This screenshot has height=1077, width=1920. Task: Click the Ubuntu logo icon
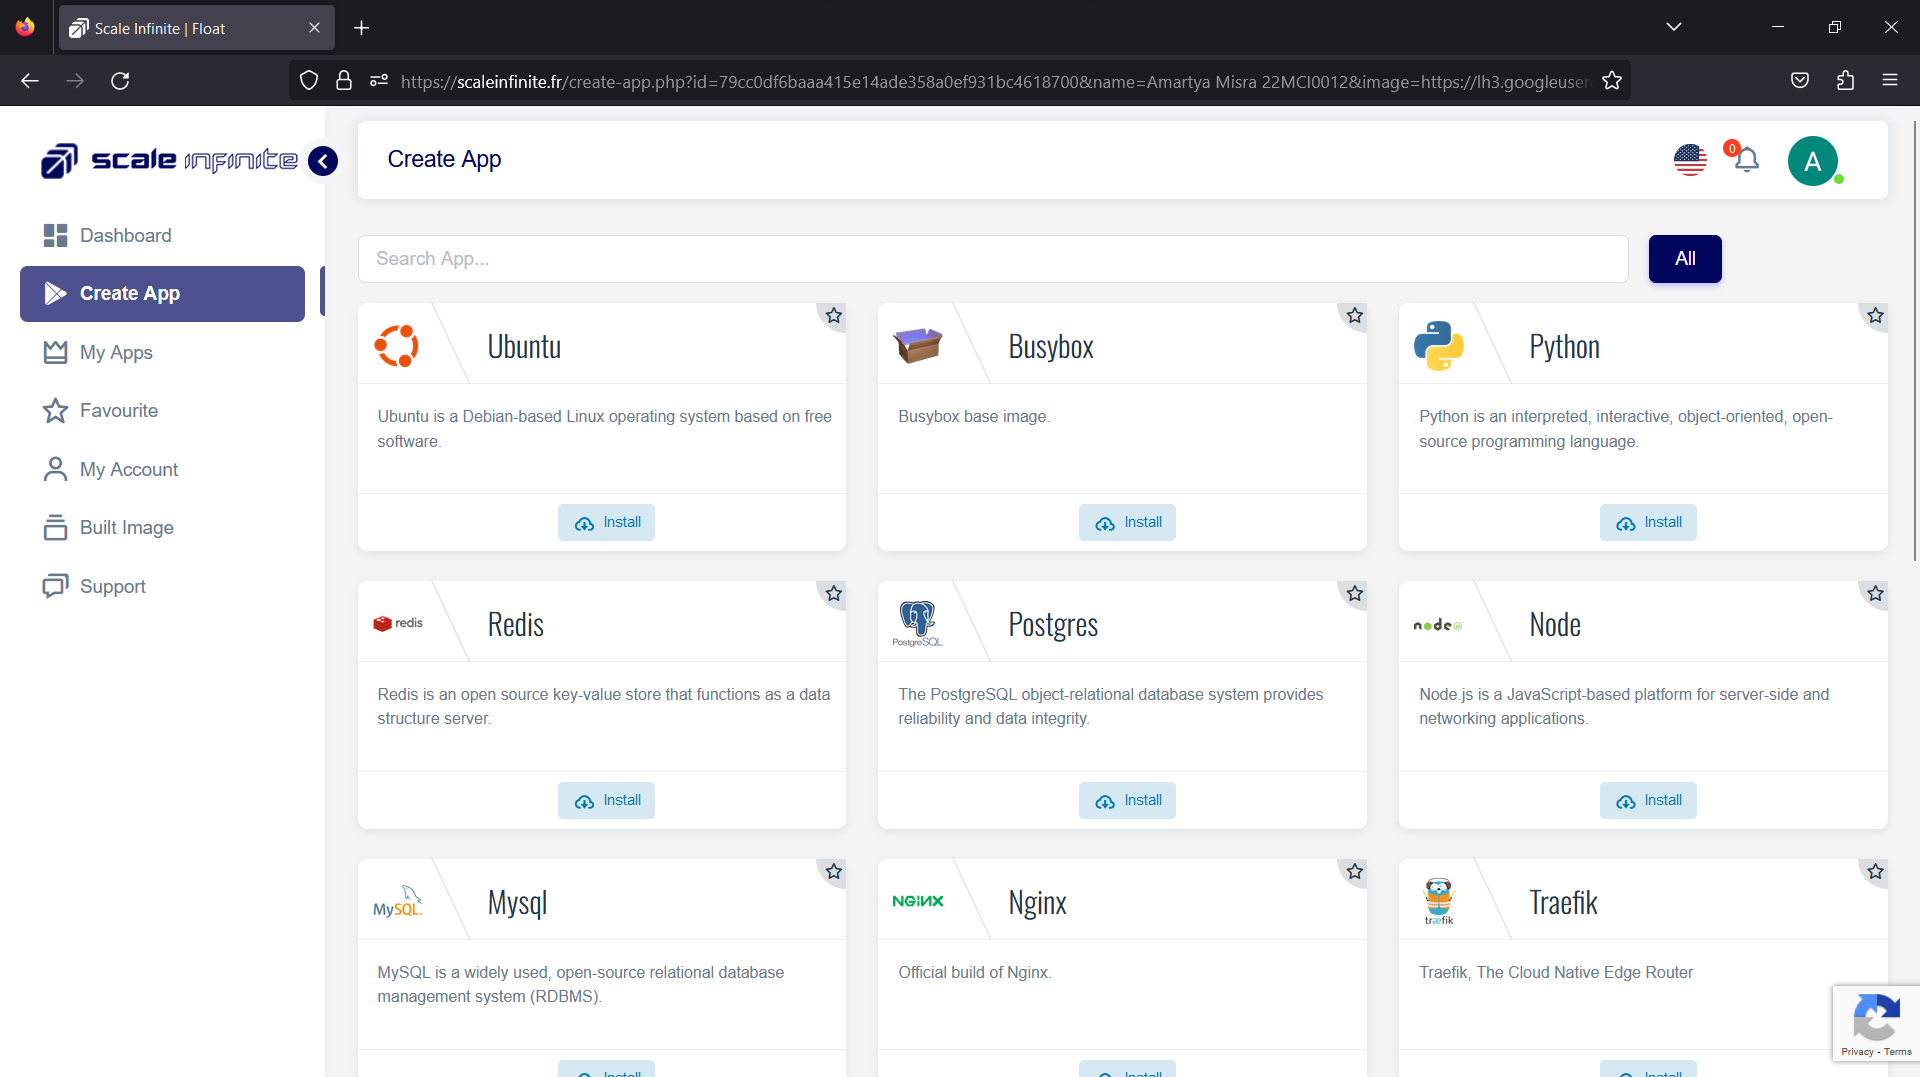point(396,346)
